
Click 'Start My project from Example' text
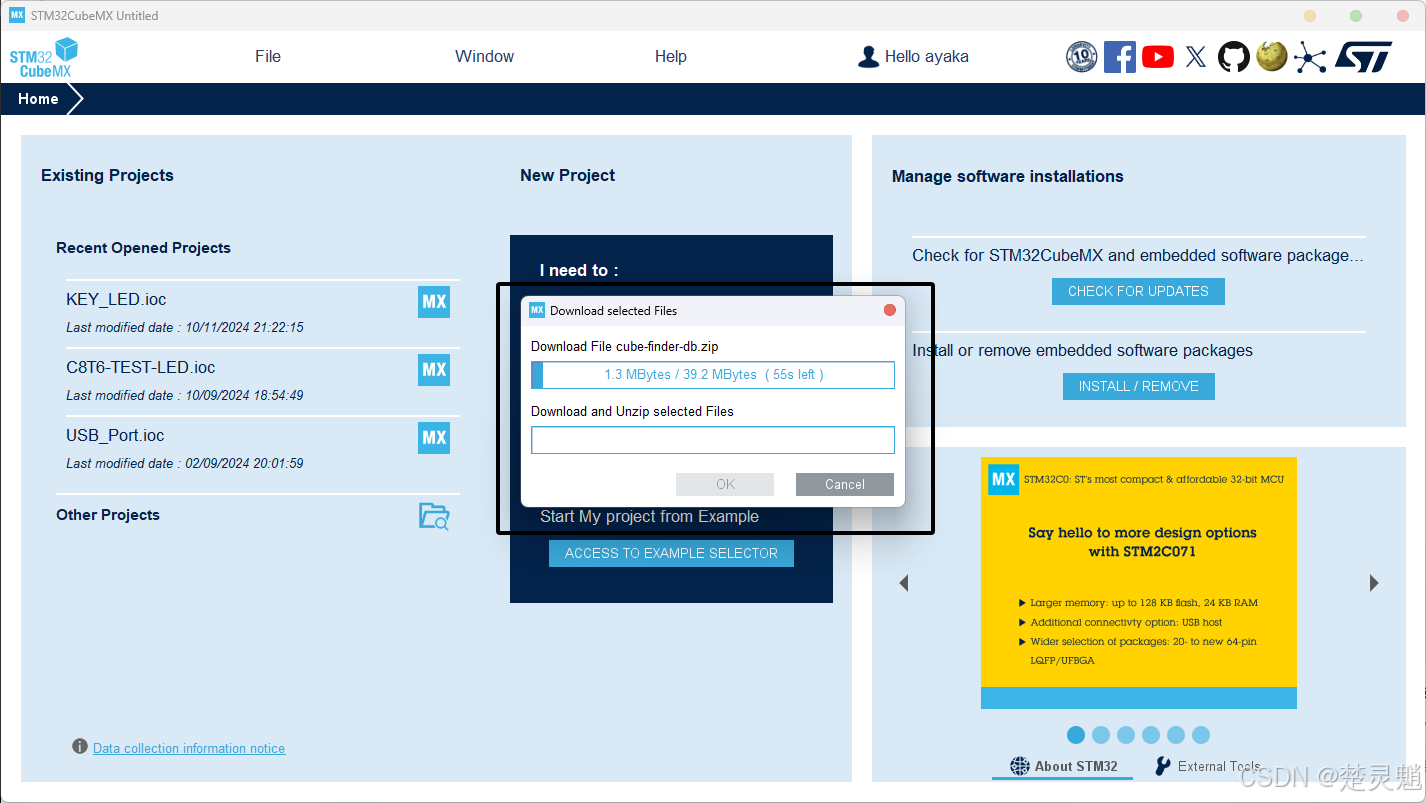pos(649,517)
